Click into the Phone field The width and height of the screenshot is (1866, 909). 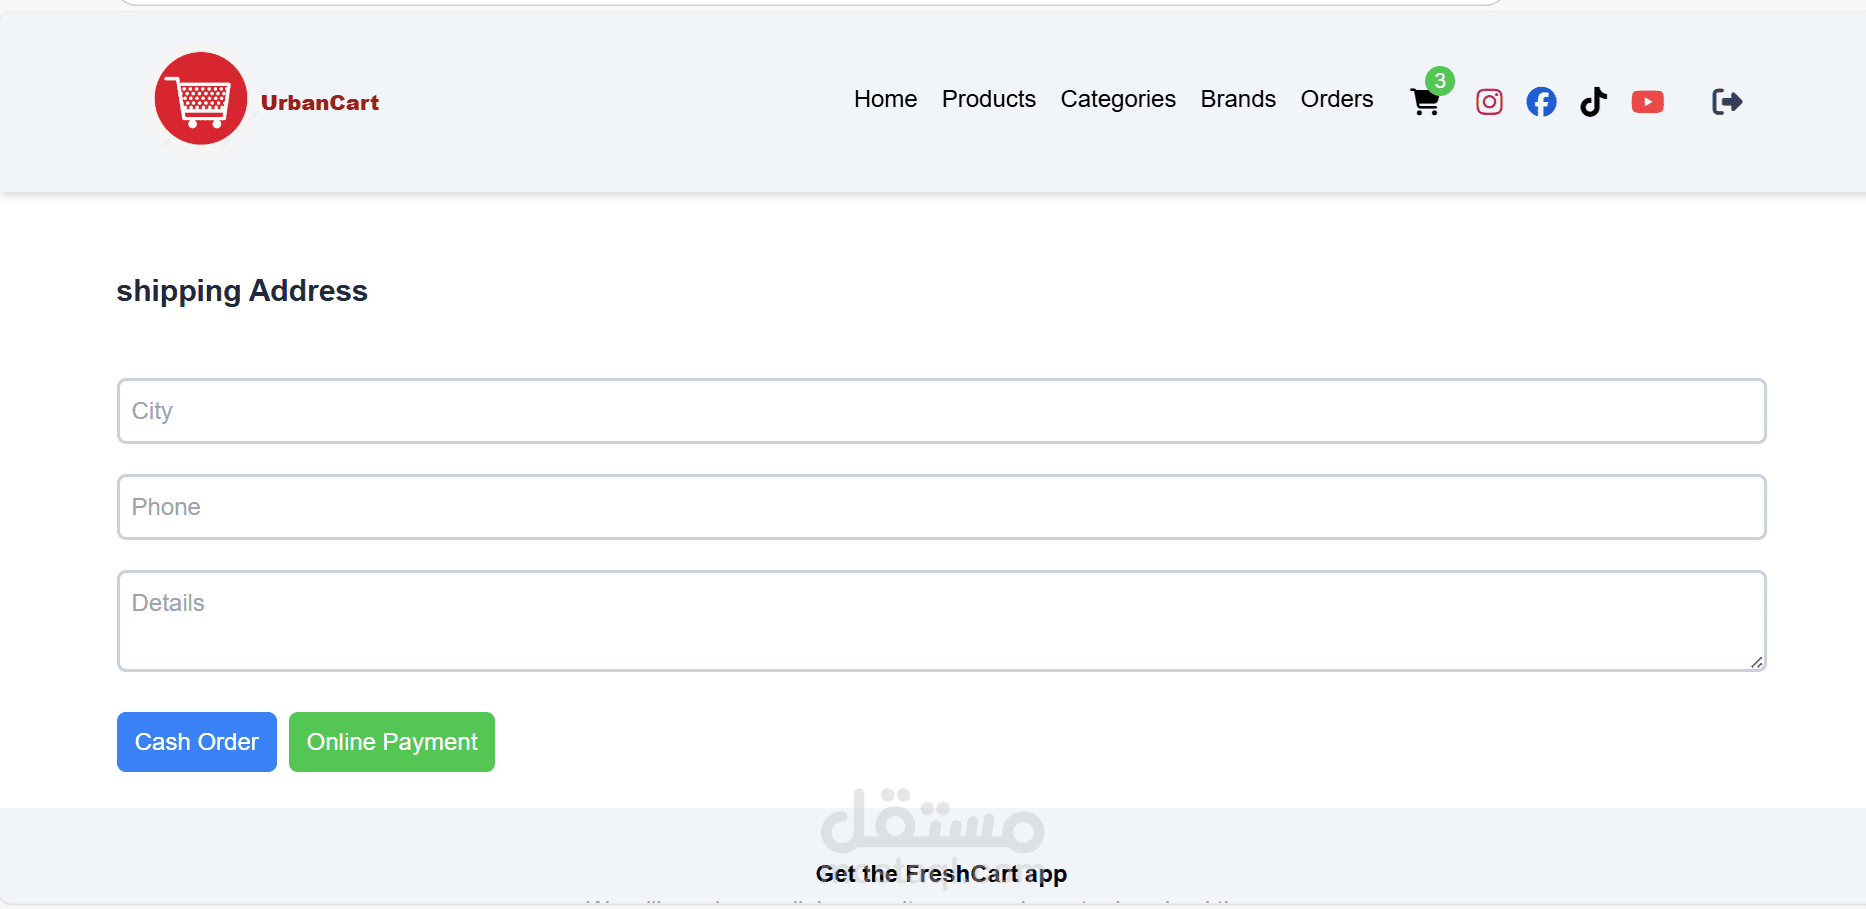941,507
